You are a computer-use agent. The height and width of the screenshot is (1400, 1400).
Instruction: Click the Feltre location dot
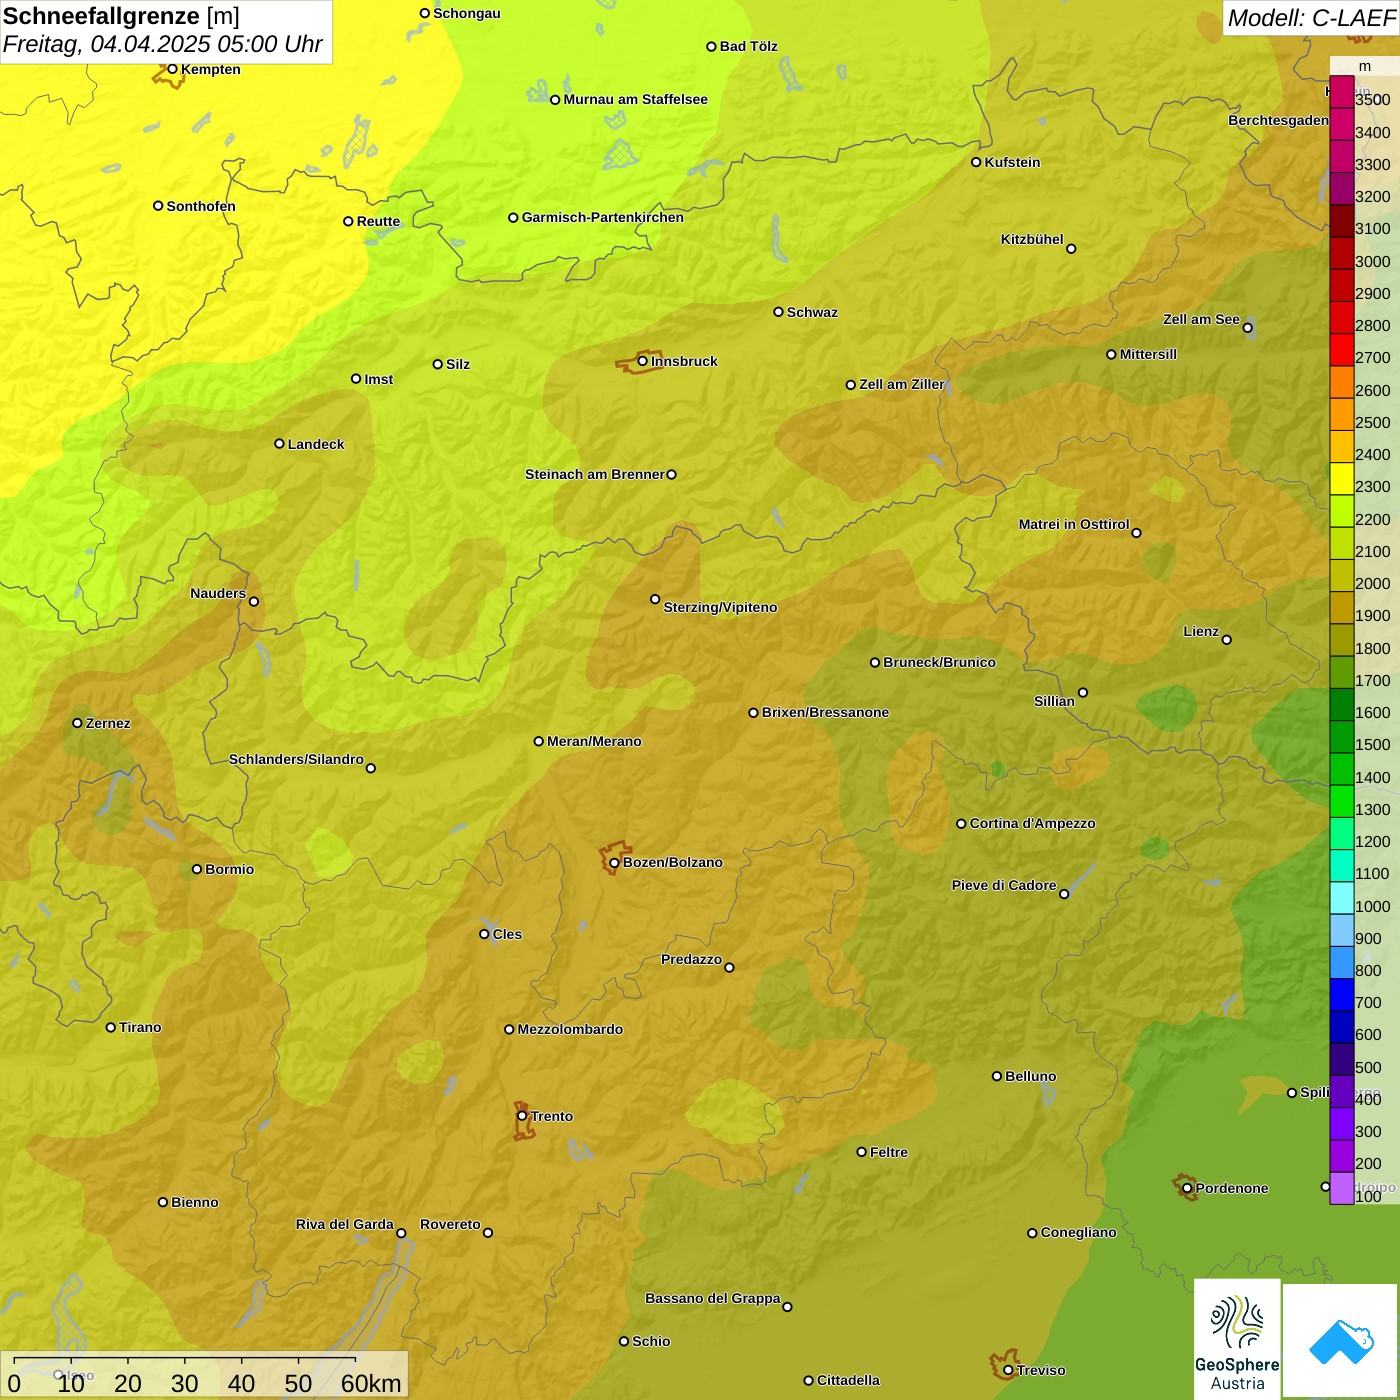pos(861,1152)
